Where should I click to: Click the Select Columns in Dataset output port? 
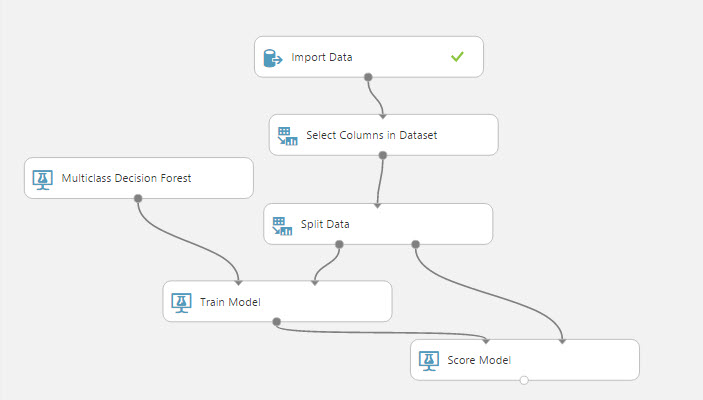tap(383, 155)
